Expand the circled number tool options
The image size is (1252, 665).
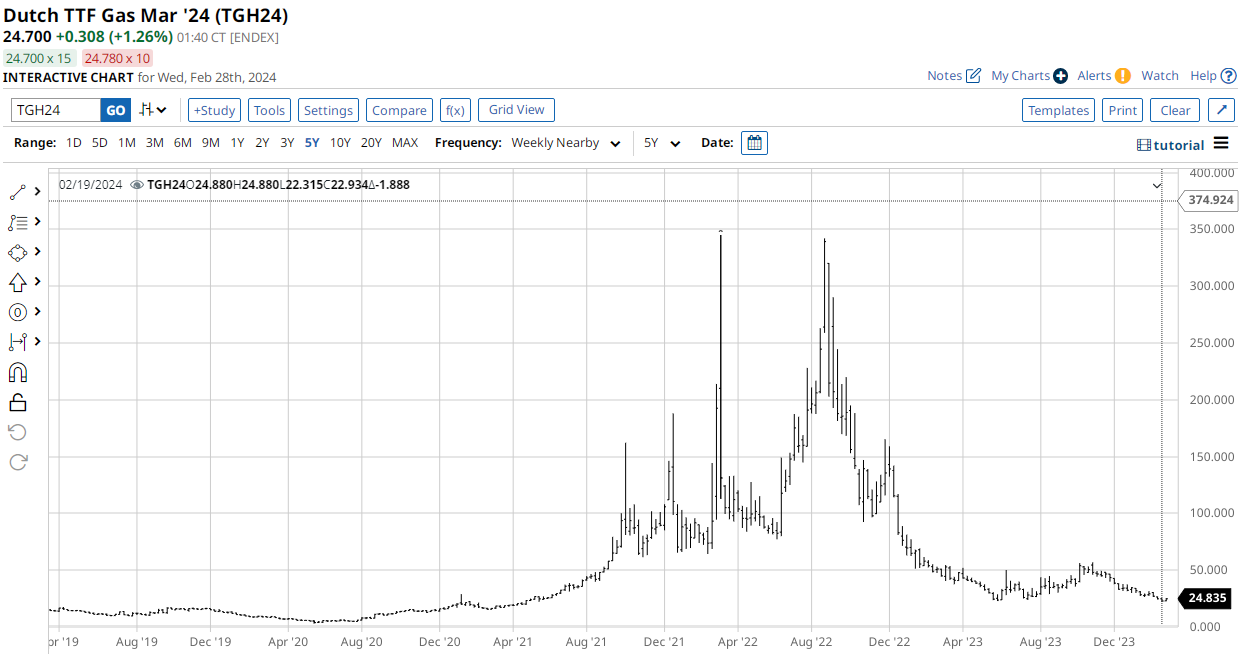tap(37, 311)
